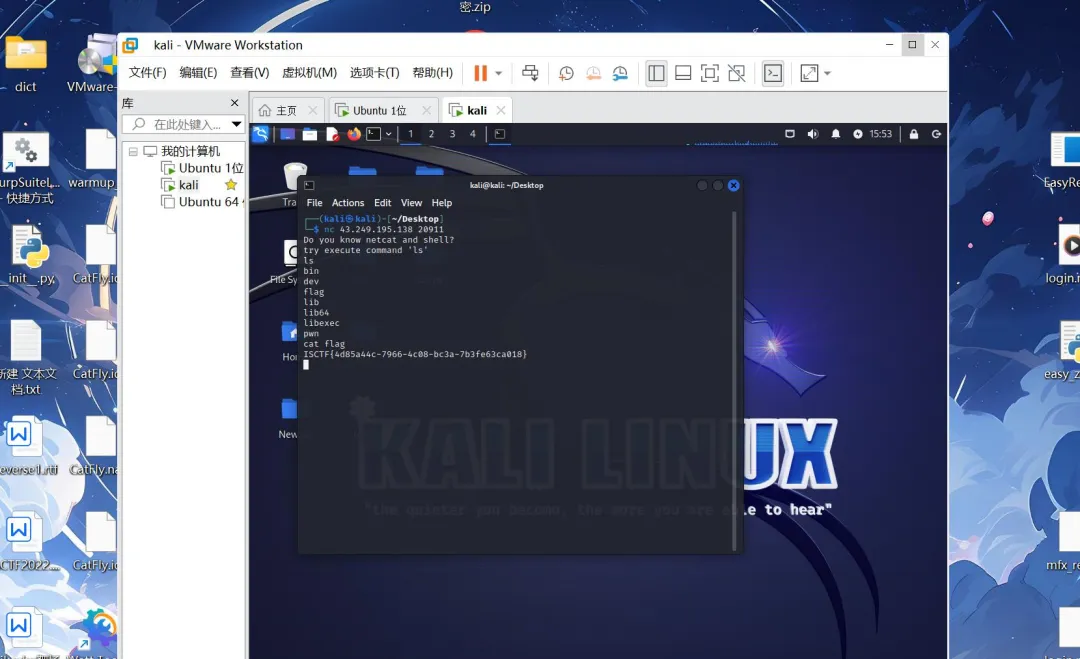Open the Kali applications menu dragon icon

click(260, 134)
